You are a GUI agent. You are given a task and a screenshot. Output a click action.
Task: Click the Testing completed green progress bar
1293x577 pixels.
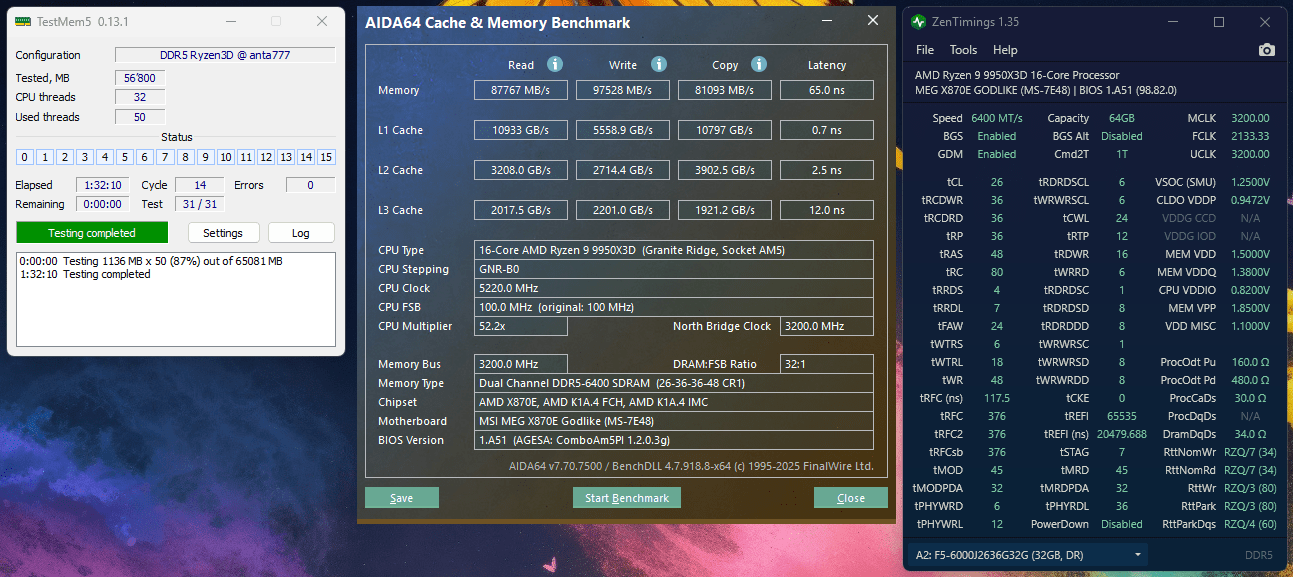pyautogui.click(x=92, y=233)
